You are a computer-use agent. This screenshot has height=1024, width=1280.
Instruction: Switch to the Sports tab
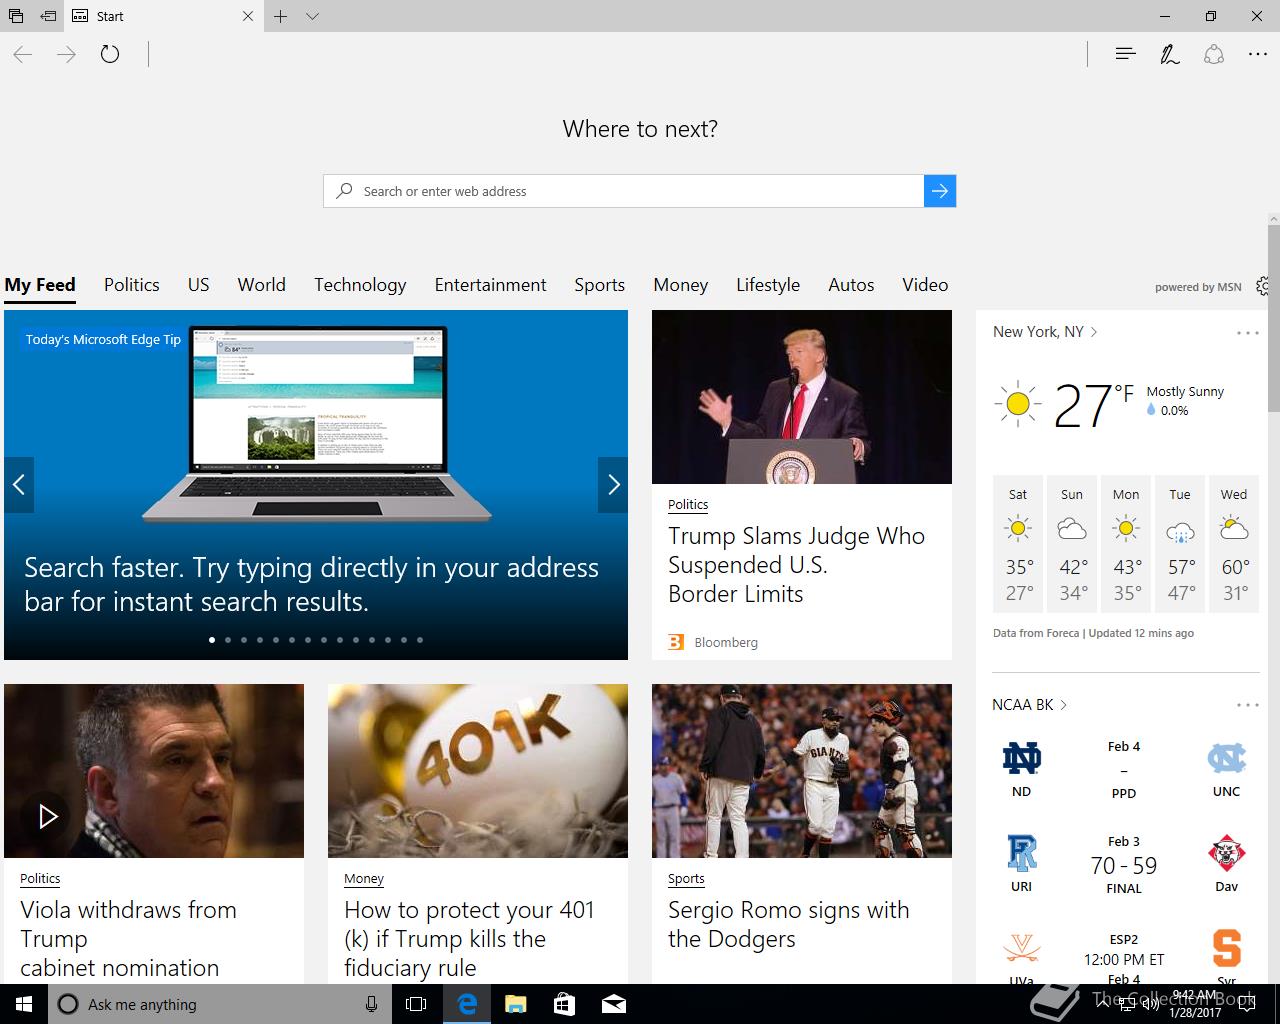point(600,285)
